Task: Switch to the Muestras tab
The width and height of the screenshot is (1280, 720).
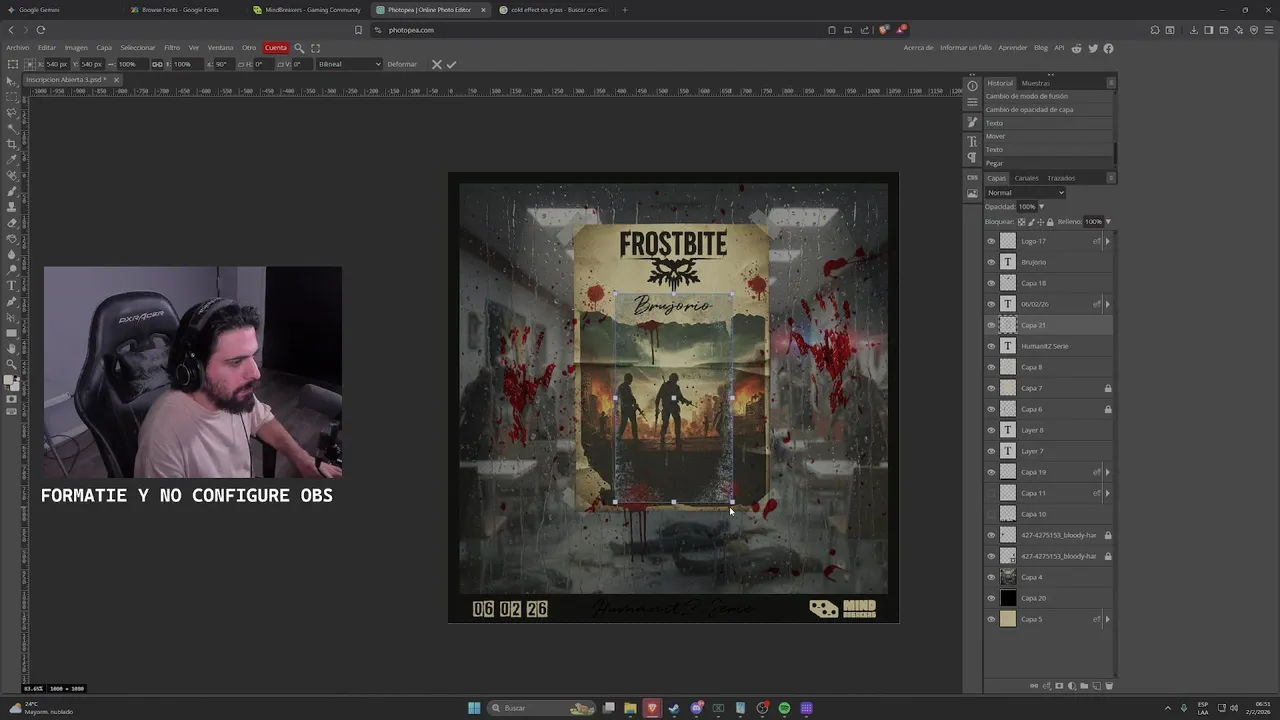Action: point(1035,83)
